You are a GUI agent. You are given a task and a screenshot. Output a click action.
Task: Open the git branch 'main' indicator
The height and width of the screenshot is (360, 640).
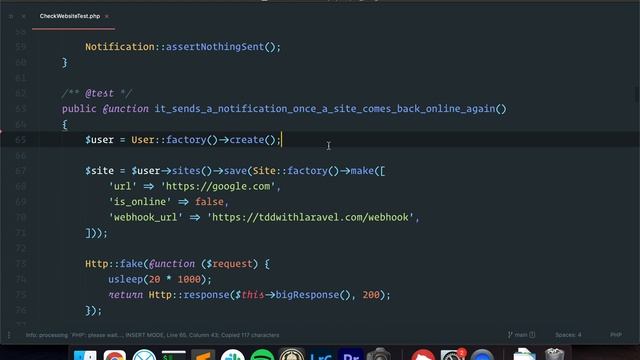coord(521,335)
